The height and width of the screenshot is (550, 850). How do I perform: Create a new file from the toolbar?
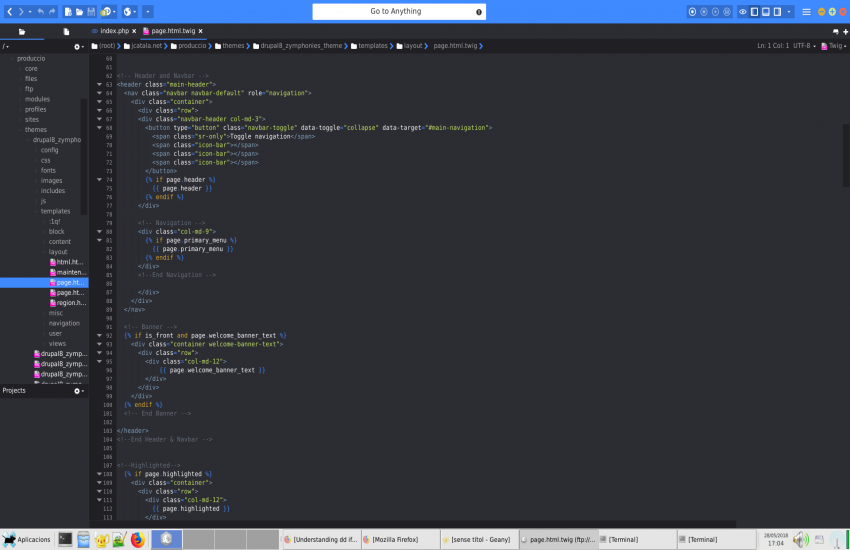coord(68,11)
